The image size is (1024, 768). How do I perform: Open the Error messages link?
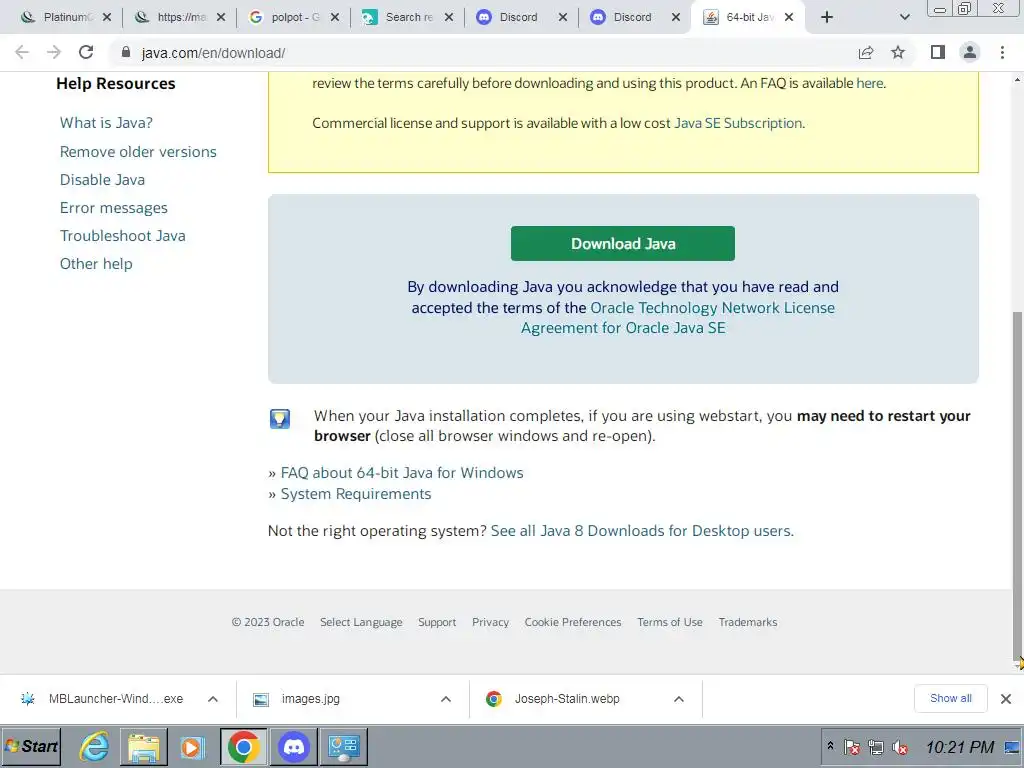[114, 208]
